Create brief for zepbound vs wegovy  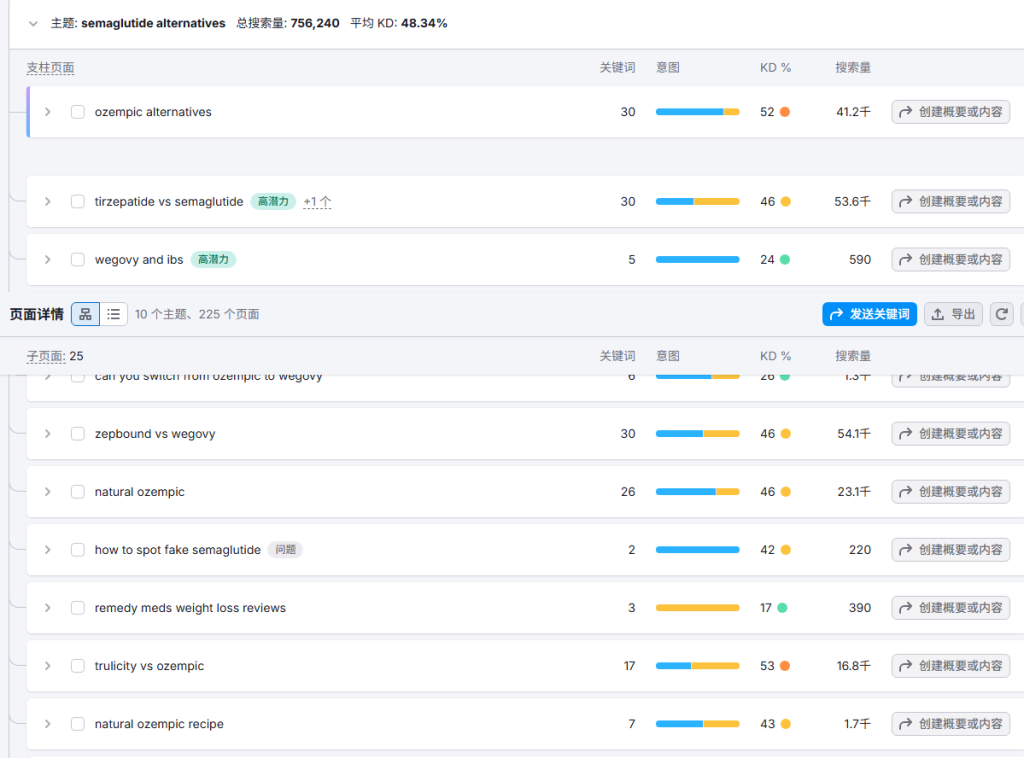coord(951,434)
